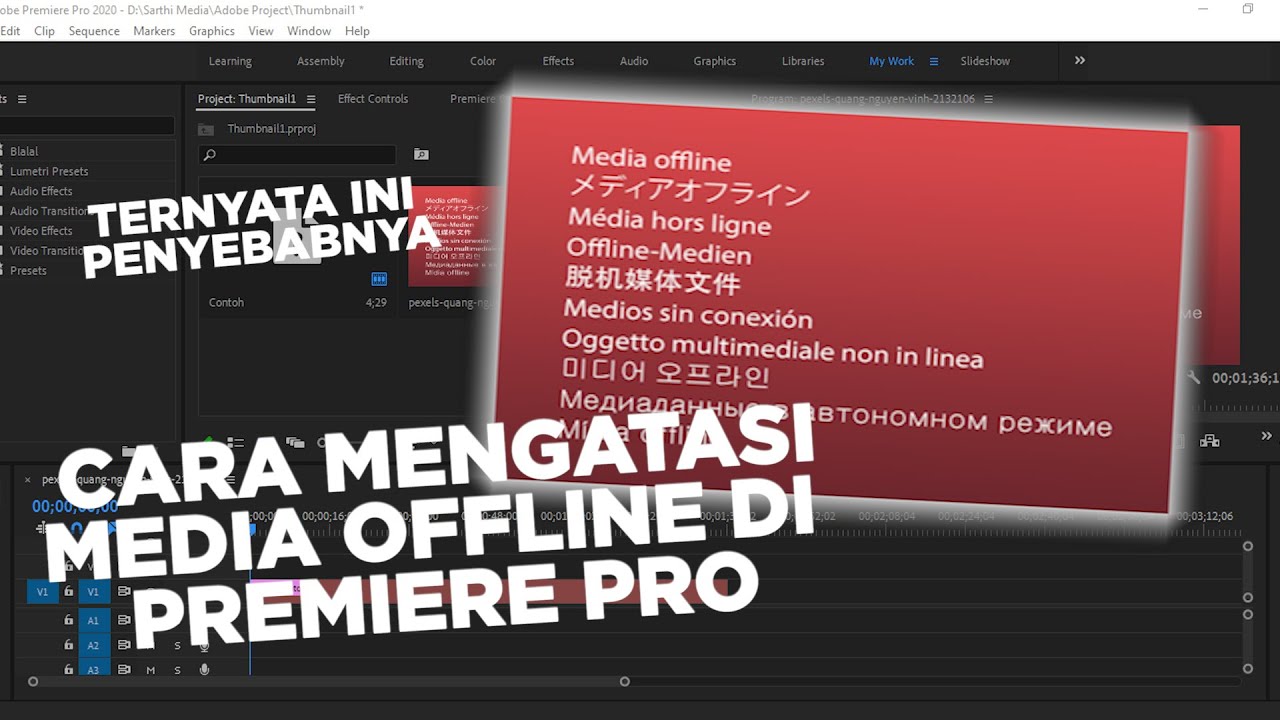Open the wrench settings in Program monitor
The width and height of the screenshot is (1280, 720).
click(1193, 378)
